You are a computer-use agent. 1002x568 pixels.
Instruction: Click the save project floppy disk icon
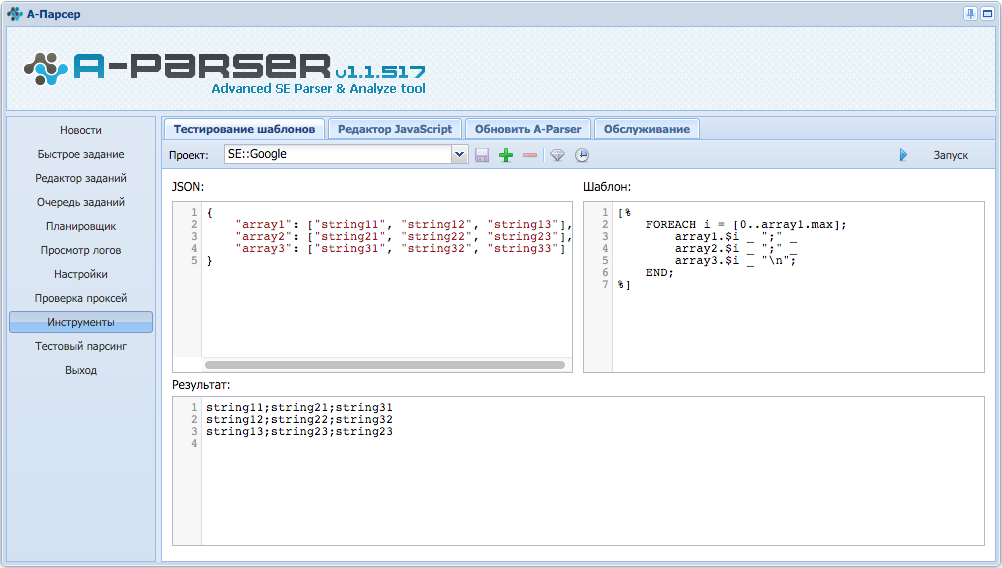pos(482,155)
